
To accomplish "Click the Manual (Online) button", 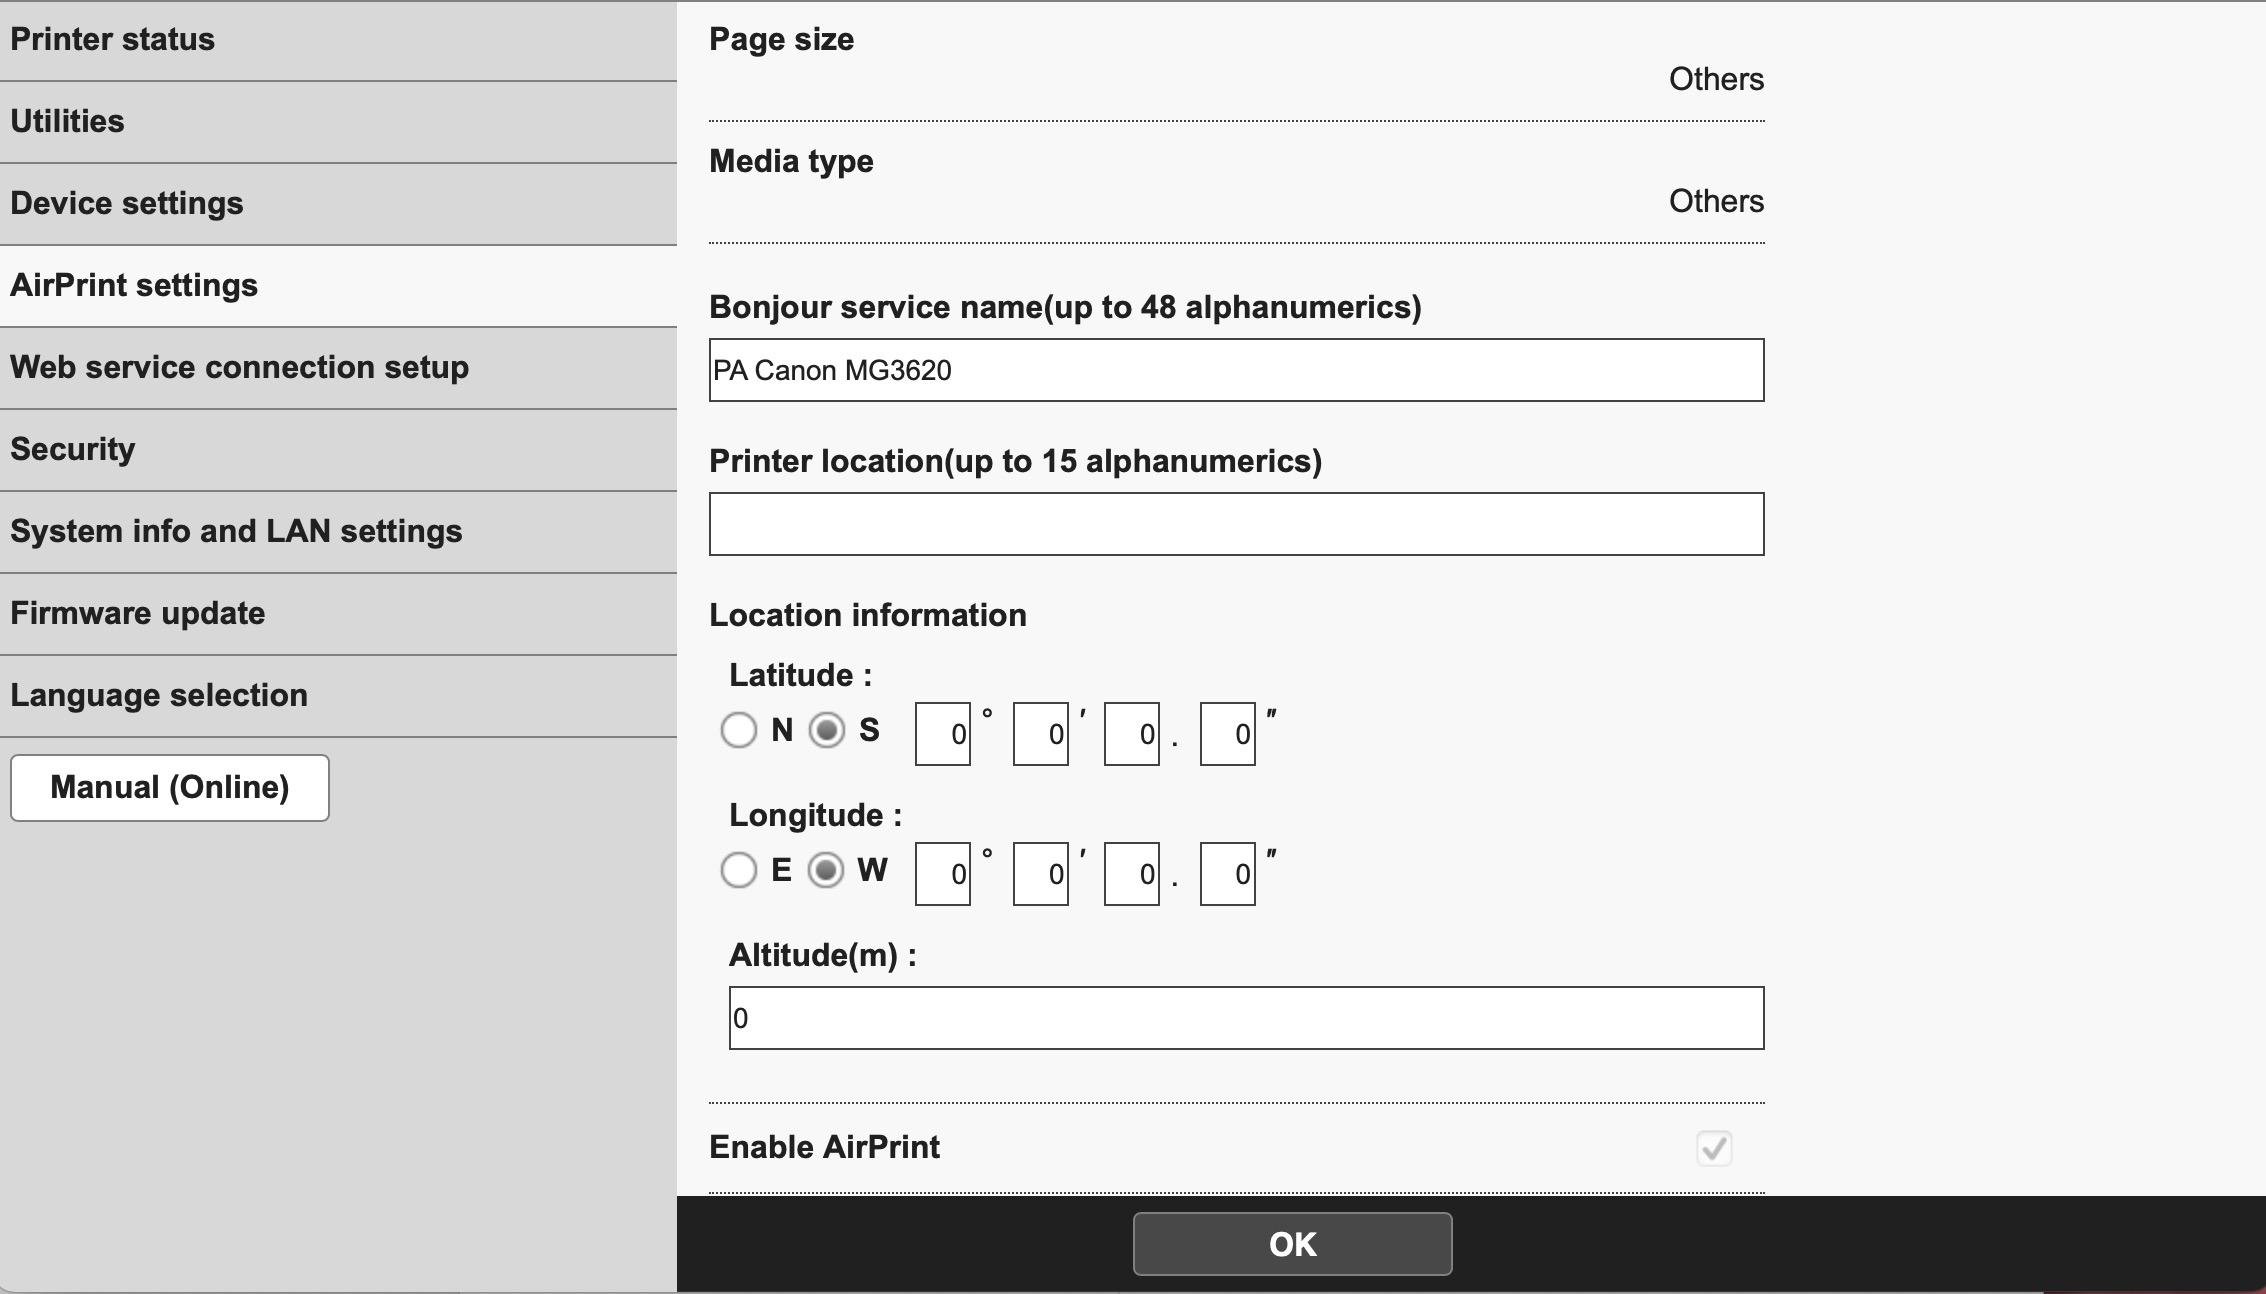I will pyautogui.click(x=170, y=788).
